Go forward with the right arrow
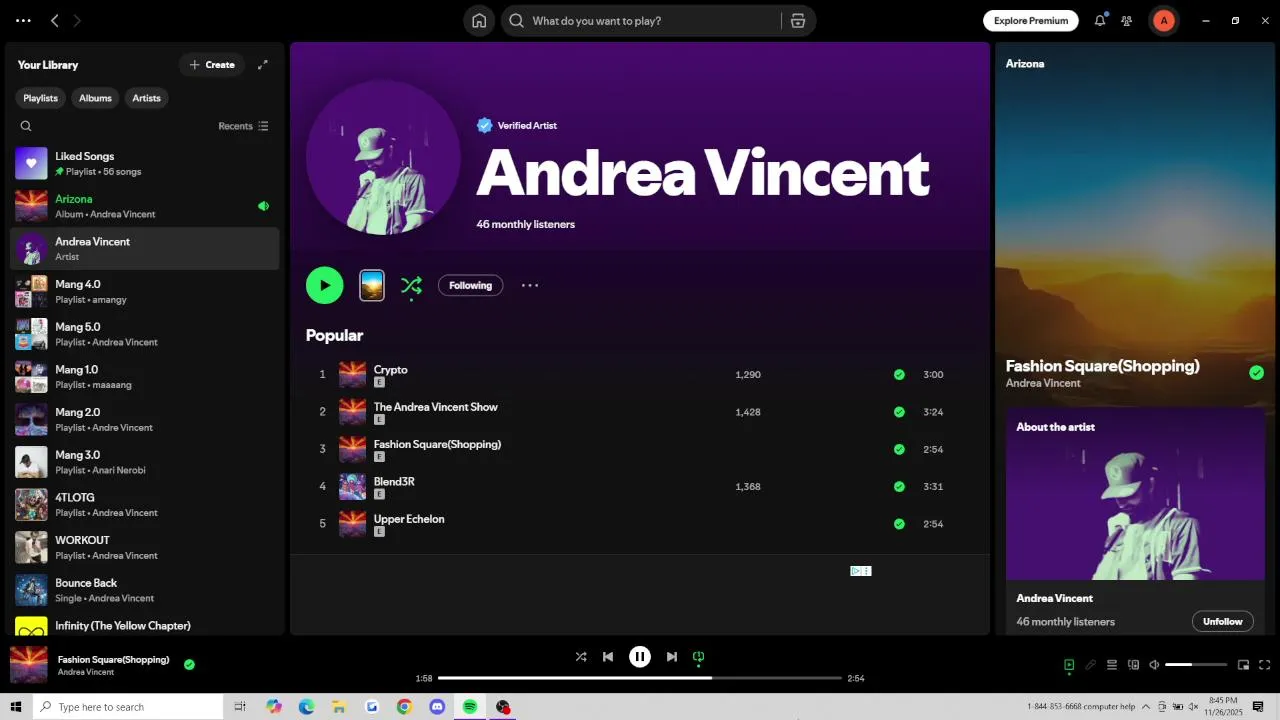This screenshot has width=1280, height=720. tap(78, 20)
